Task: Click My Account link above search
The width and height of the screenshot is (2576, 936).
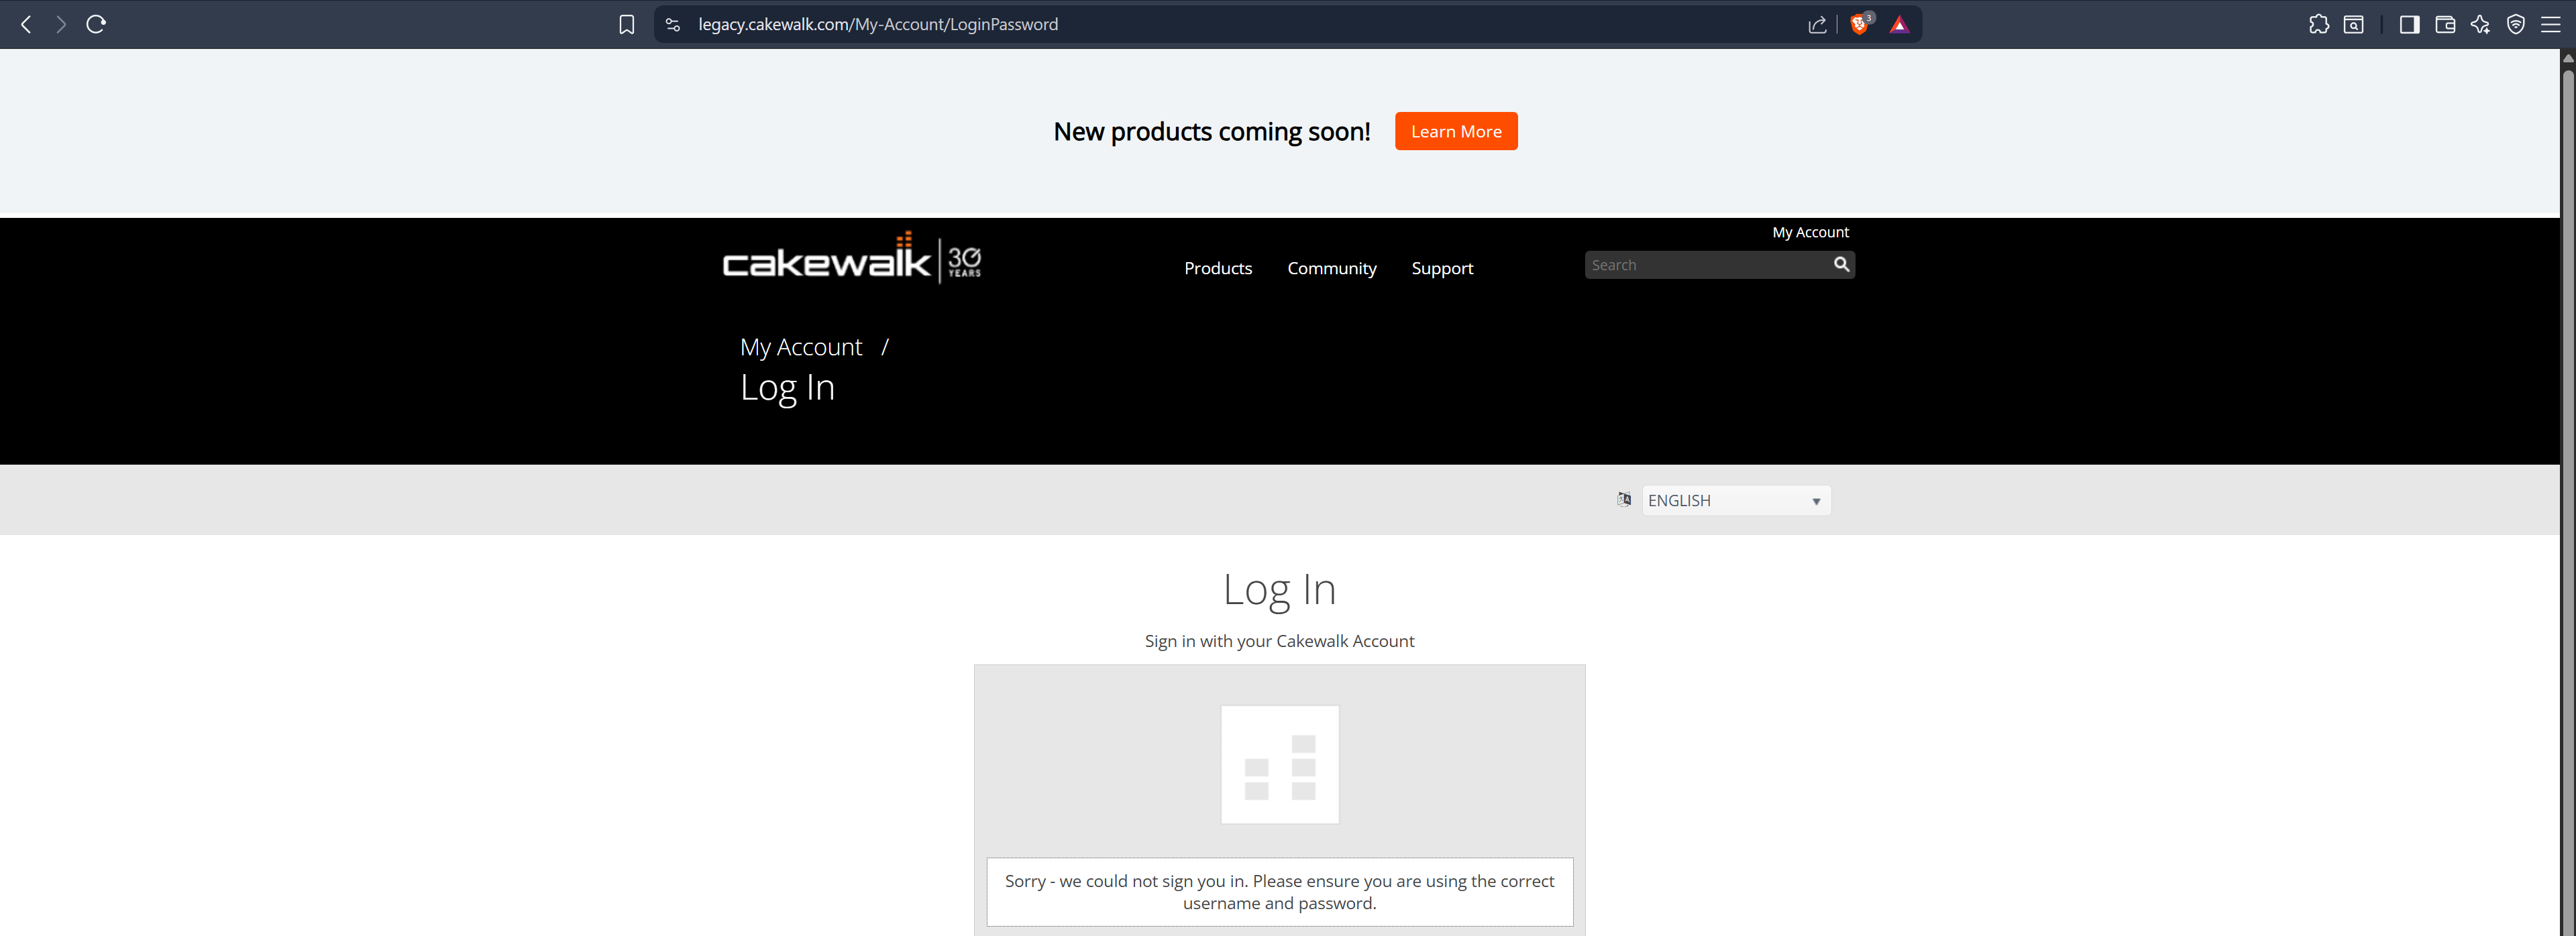Action: (1810, 232)
